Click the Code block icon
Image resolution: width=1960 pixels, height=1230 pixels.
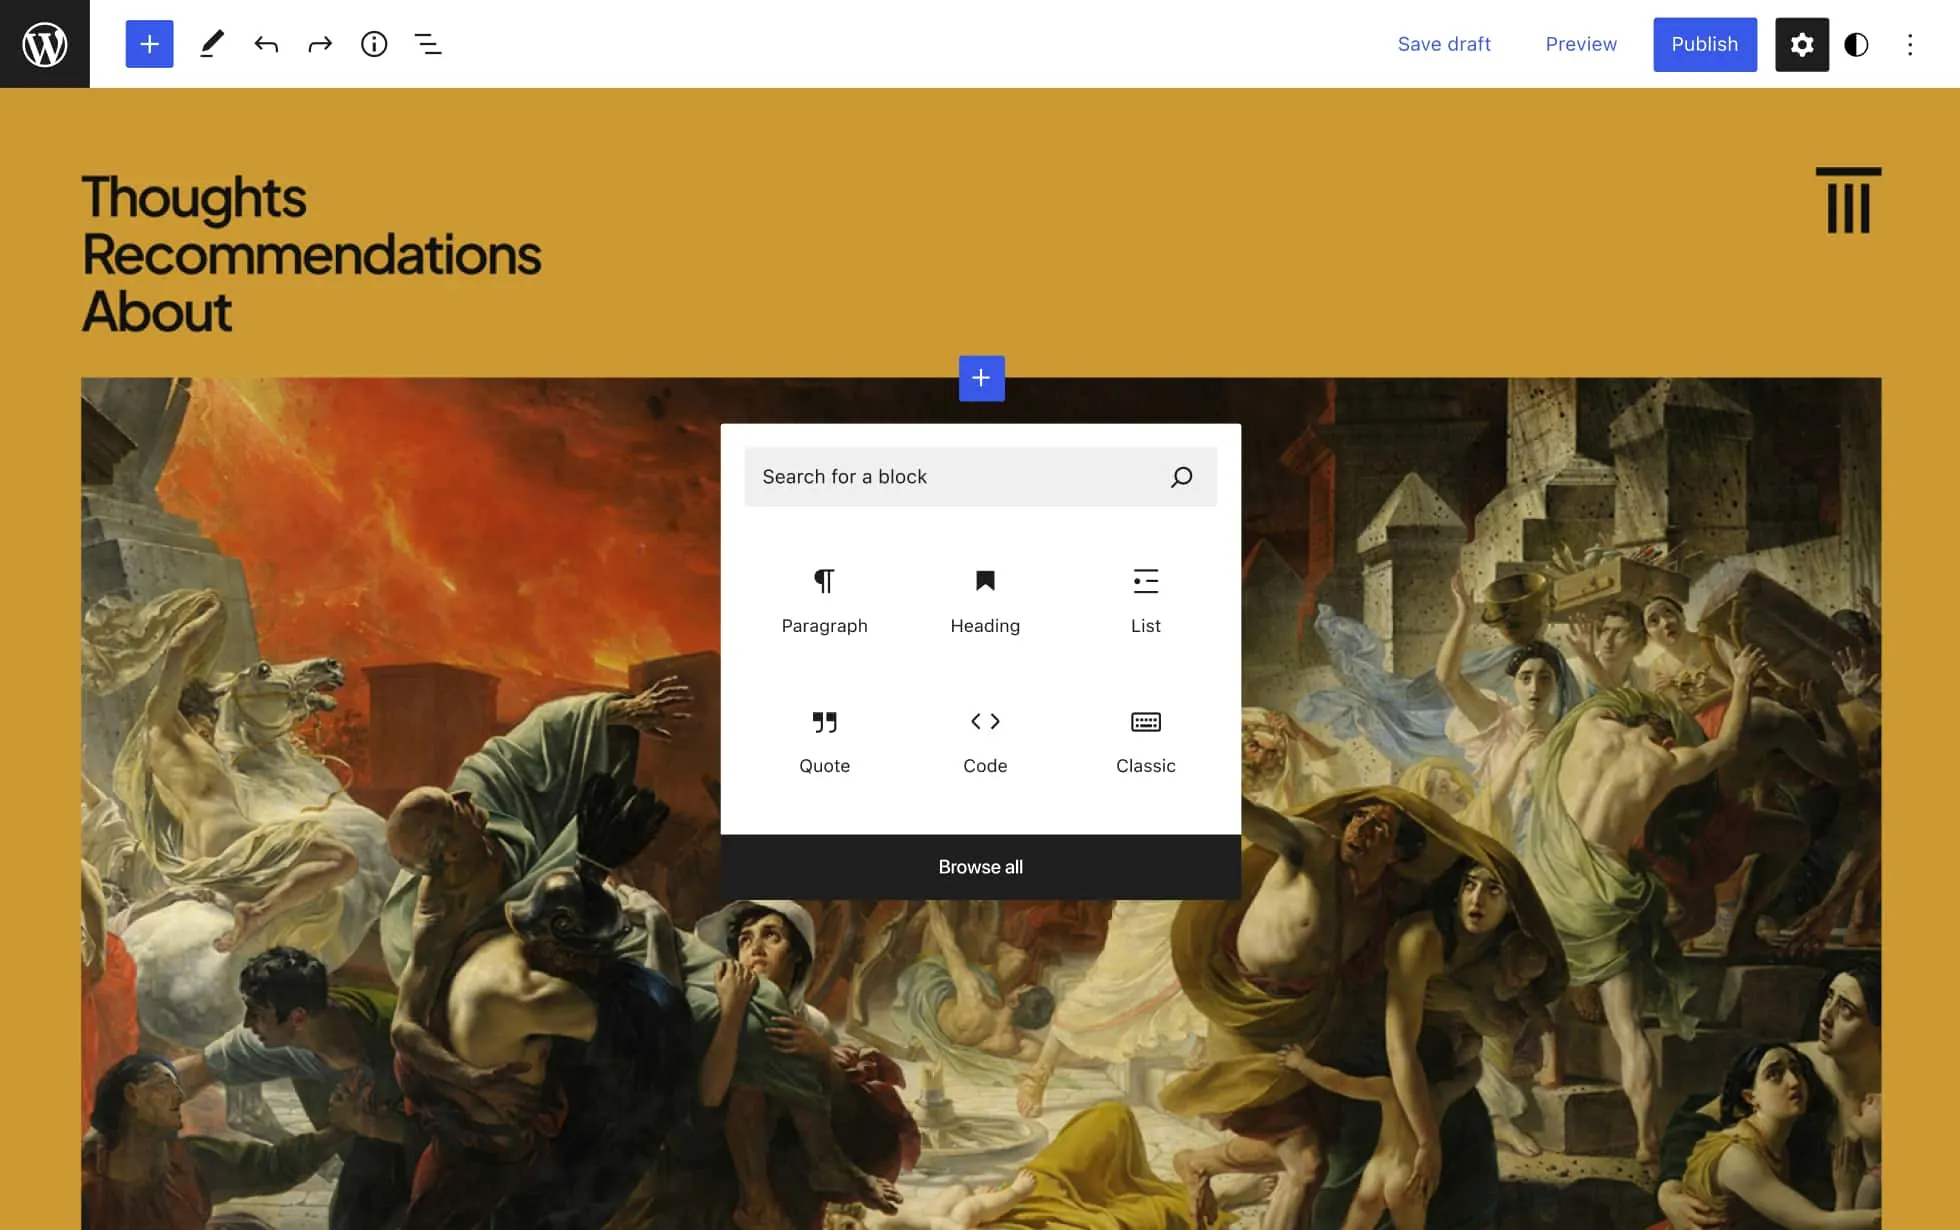click(984, 721)
